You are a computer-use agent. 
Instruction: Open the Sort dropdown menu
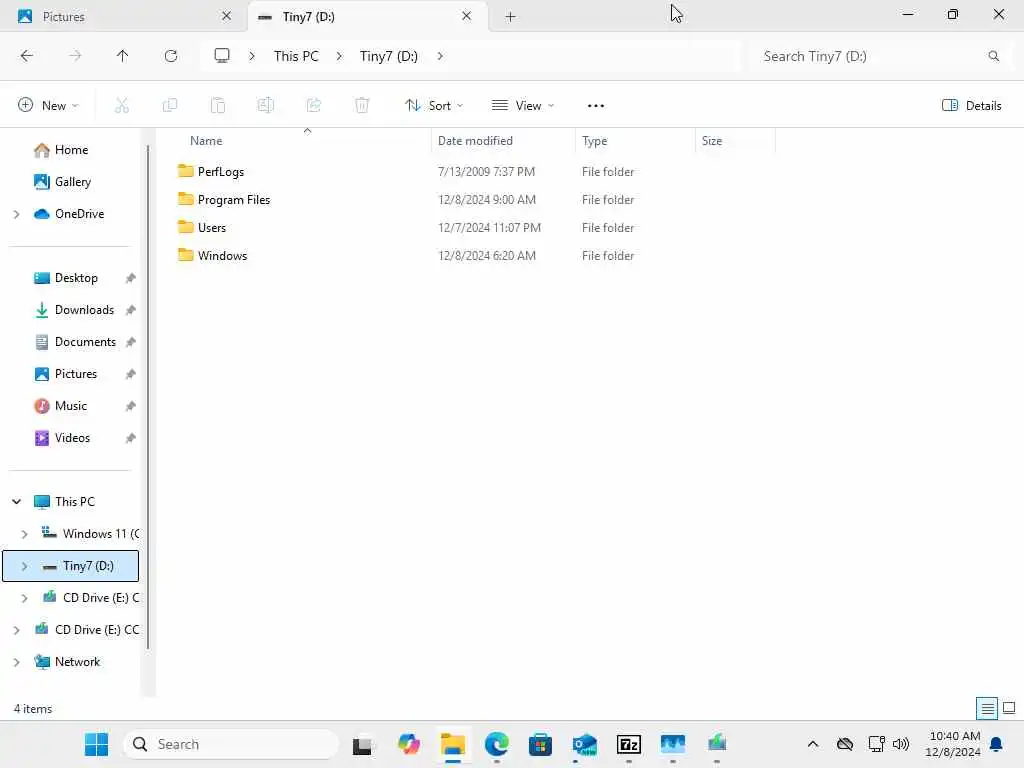(x=434, y=106)
